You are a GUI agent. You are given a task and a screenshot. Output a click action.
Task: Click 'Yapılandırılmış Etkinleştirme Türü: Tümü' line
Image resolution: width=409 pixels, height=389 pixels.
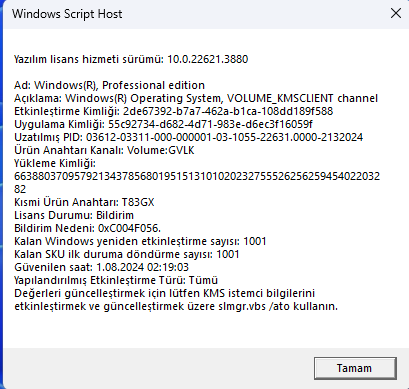click(x=116, y=280)
